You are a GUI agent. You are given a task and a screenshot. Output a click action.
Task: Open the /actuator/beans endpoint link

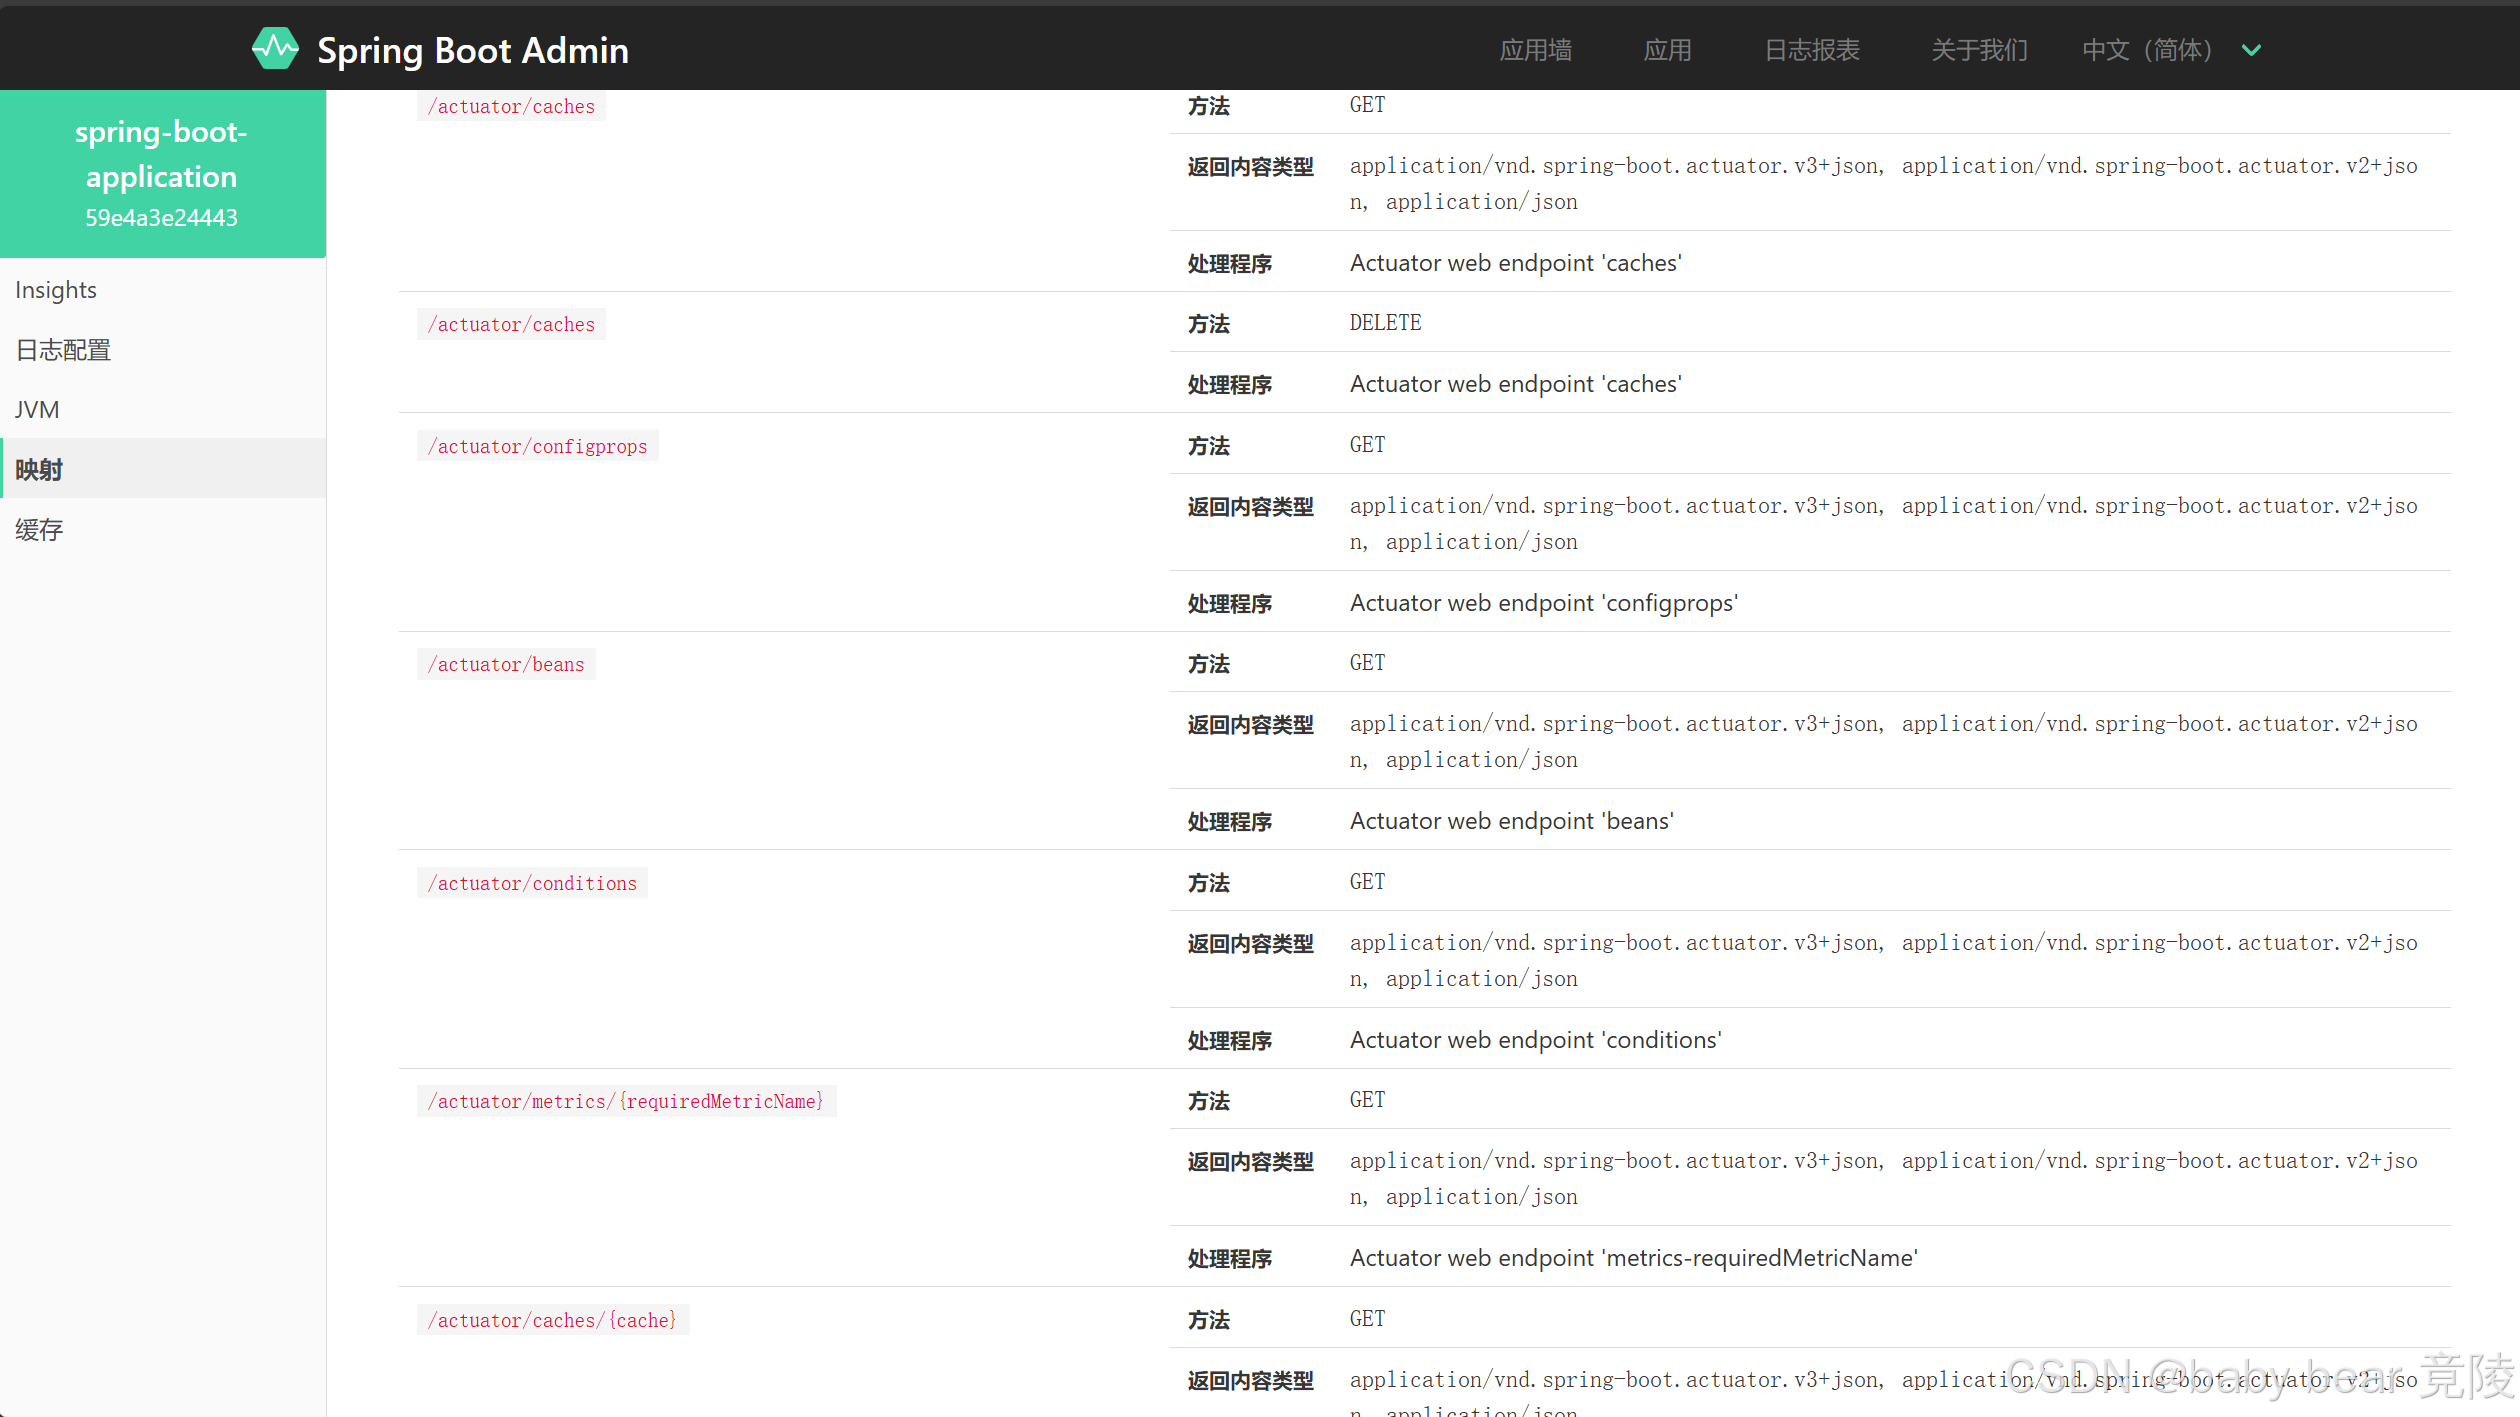[506, 663]
